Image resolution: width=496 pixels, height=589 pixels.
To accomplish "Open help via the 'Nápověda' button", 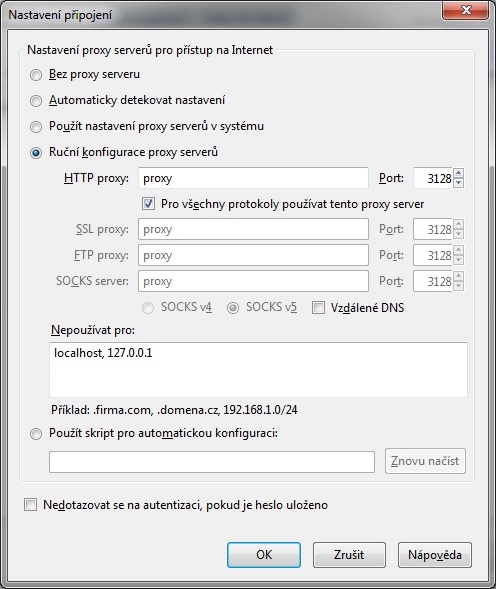I will tap(435, 555).
